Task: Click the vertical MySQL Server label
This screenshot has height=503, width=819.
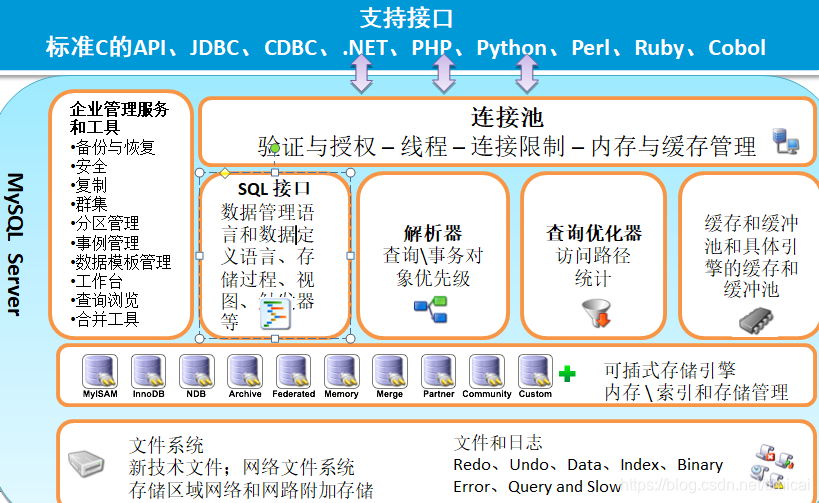Action: tap(15, 244)
